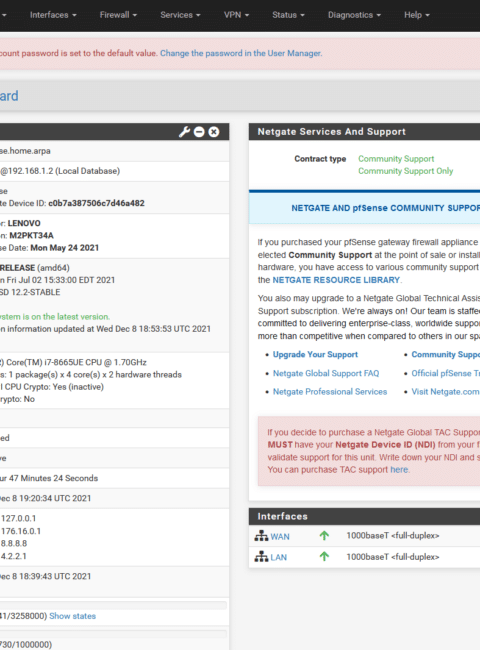The image size is (480, 650).
Task: Open widget settings wrench icon
Action: 184,132
